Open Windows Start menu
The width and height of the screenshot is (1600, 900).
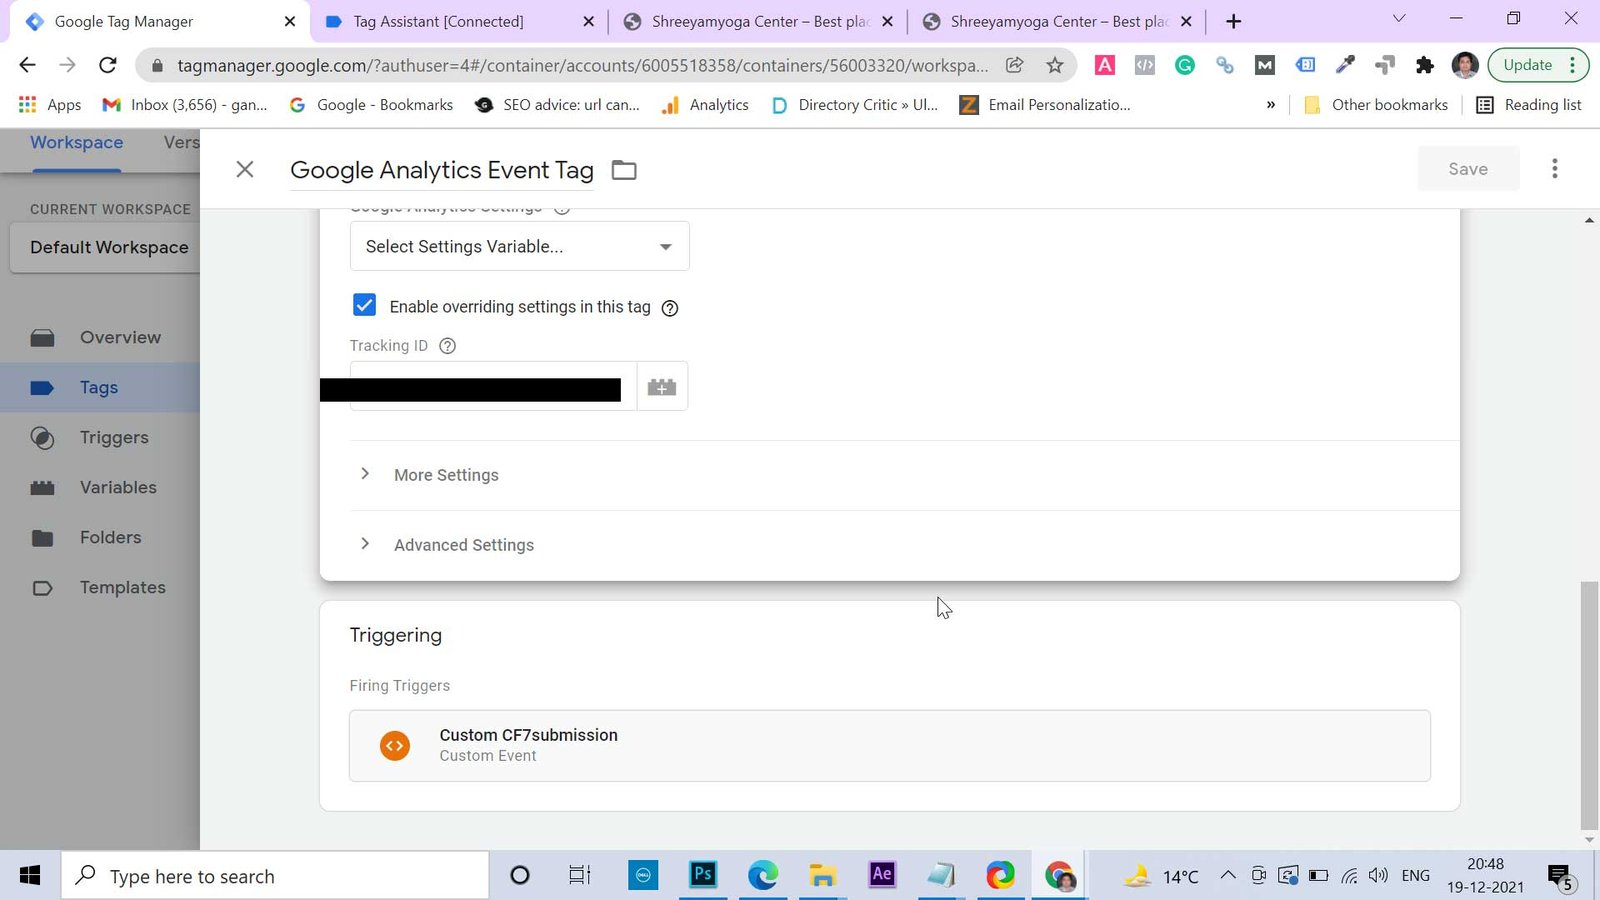tap(30, 876)
